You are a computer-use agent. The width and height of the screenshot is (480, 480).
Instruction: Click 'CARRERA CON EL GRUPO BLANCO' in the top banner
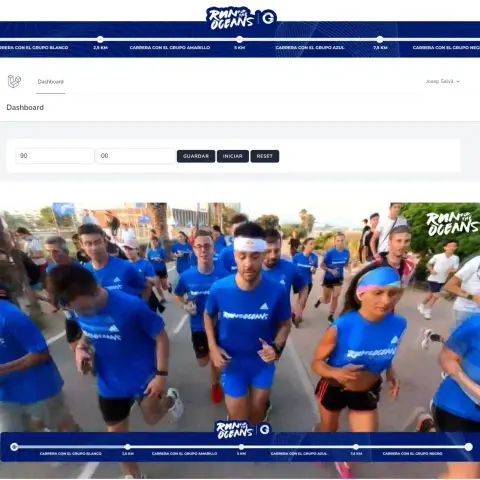tap(34, 48)
